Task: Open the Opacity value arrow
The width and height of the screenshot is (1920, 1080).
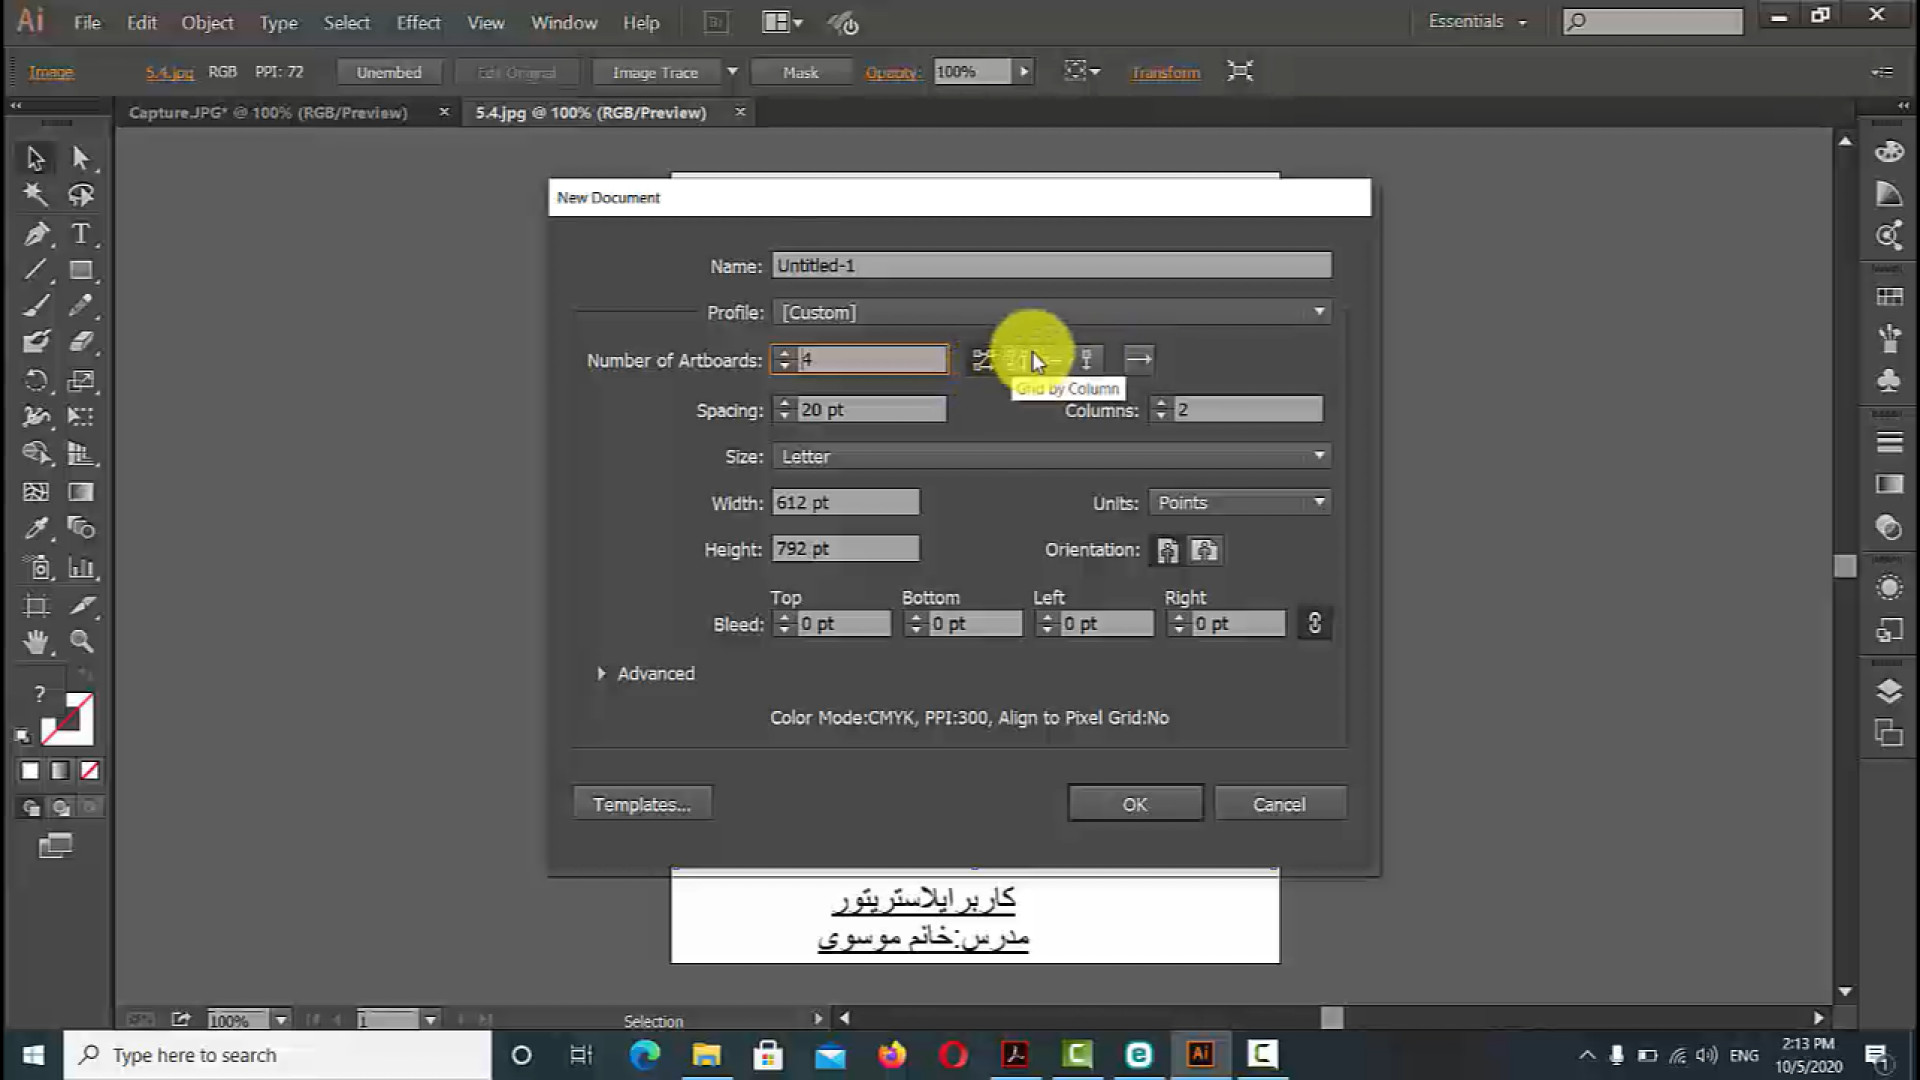Action: coord(1023,72)
